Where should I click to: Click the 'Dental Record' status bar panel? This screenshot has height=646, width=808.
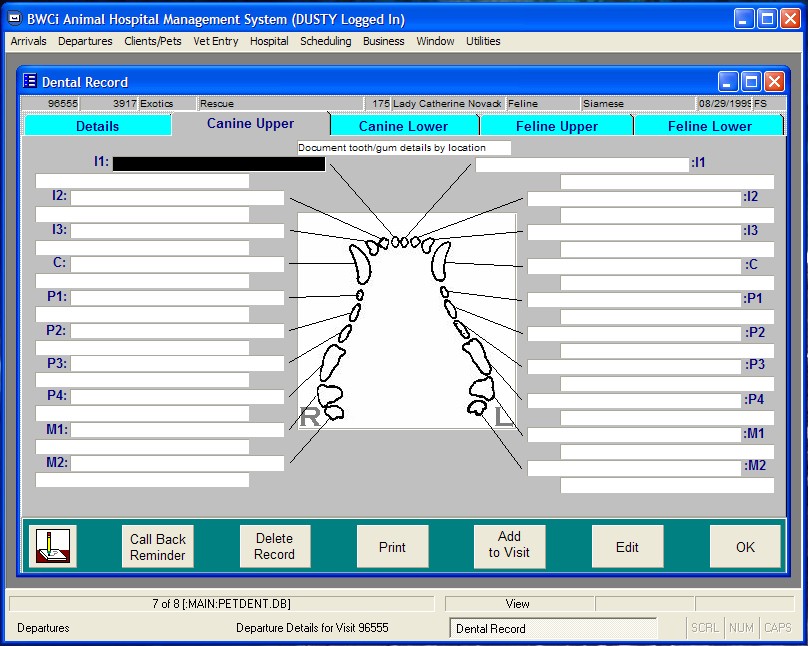pos(553,628)
